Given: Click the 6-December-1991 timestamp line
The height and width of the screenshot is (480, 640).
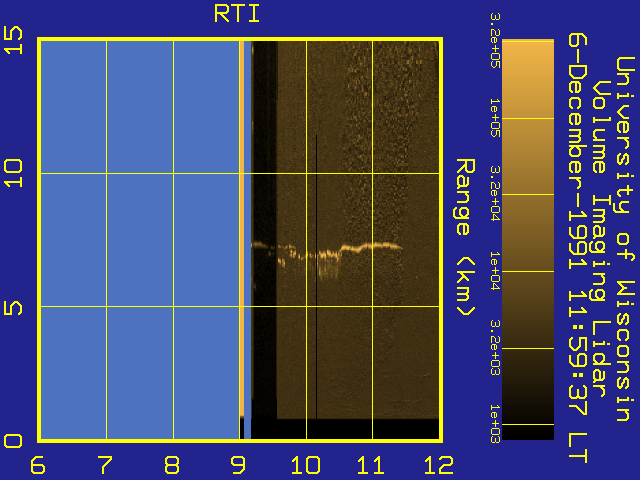Looking at the screenshot, I should point(578,248).
